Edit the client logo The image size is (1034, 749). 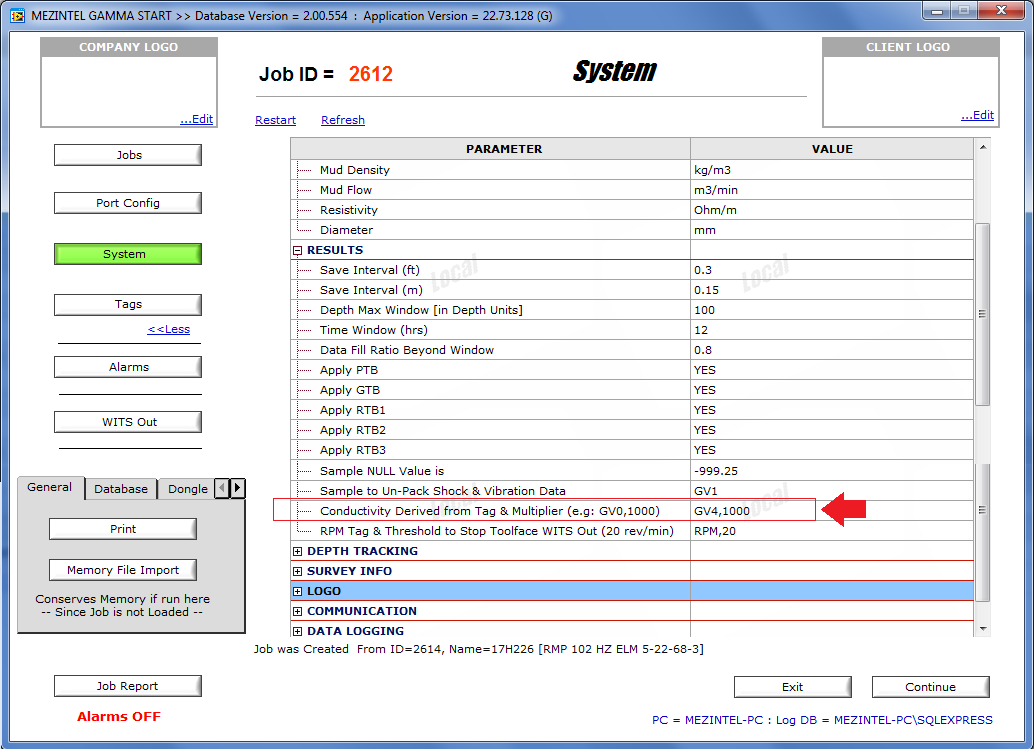click(977, 115)
